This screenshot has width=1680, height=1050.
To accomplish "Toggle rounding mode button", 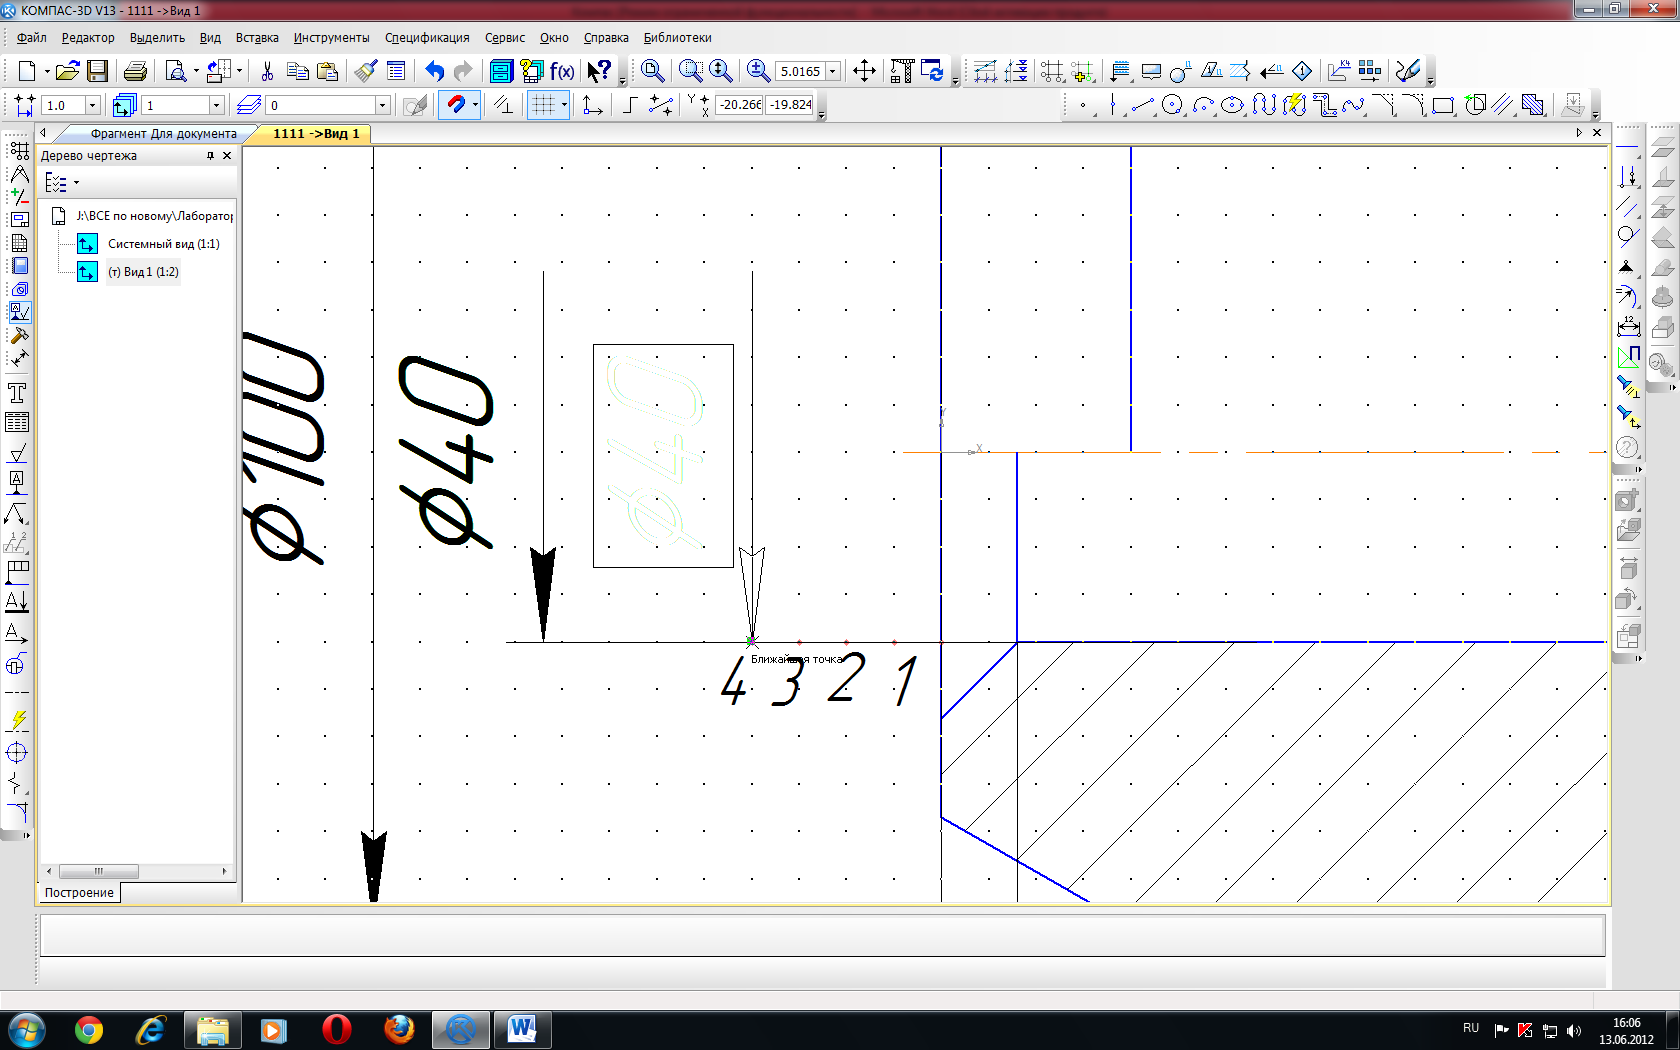I will [661, 104].
